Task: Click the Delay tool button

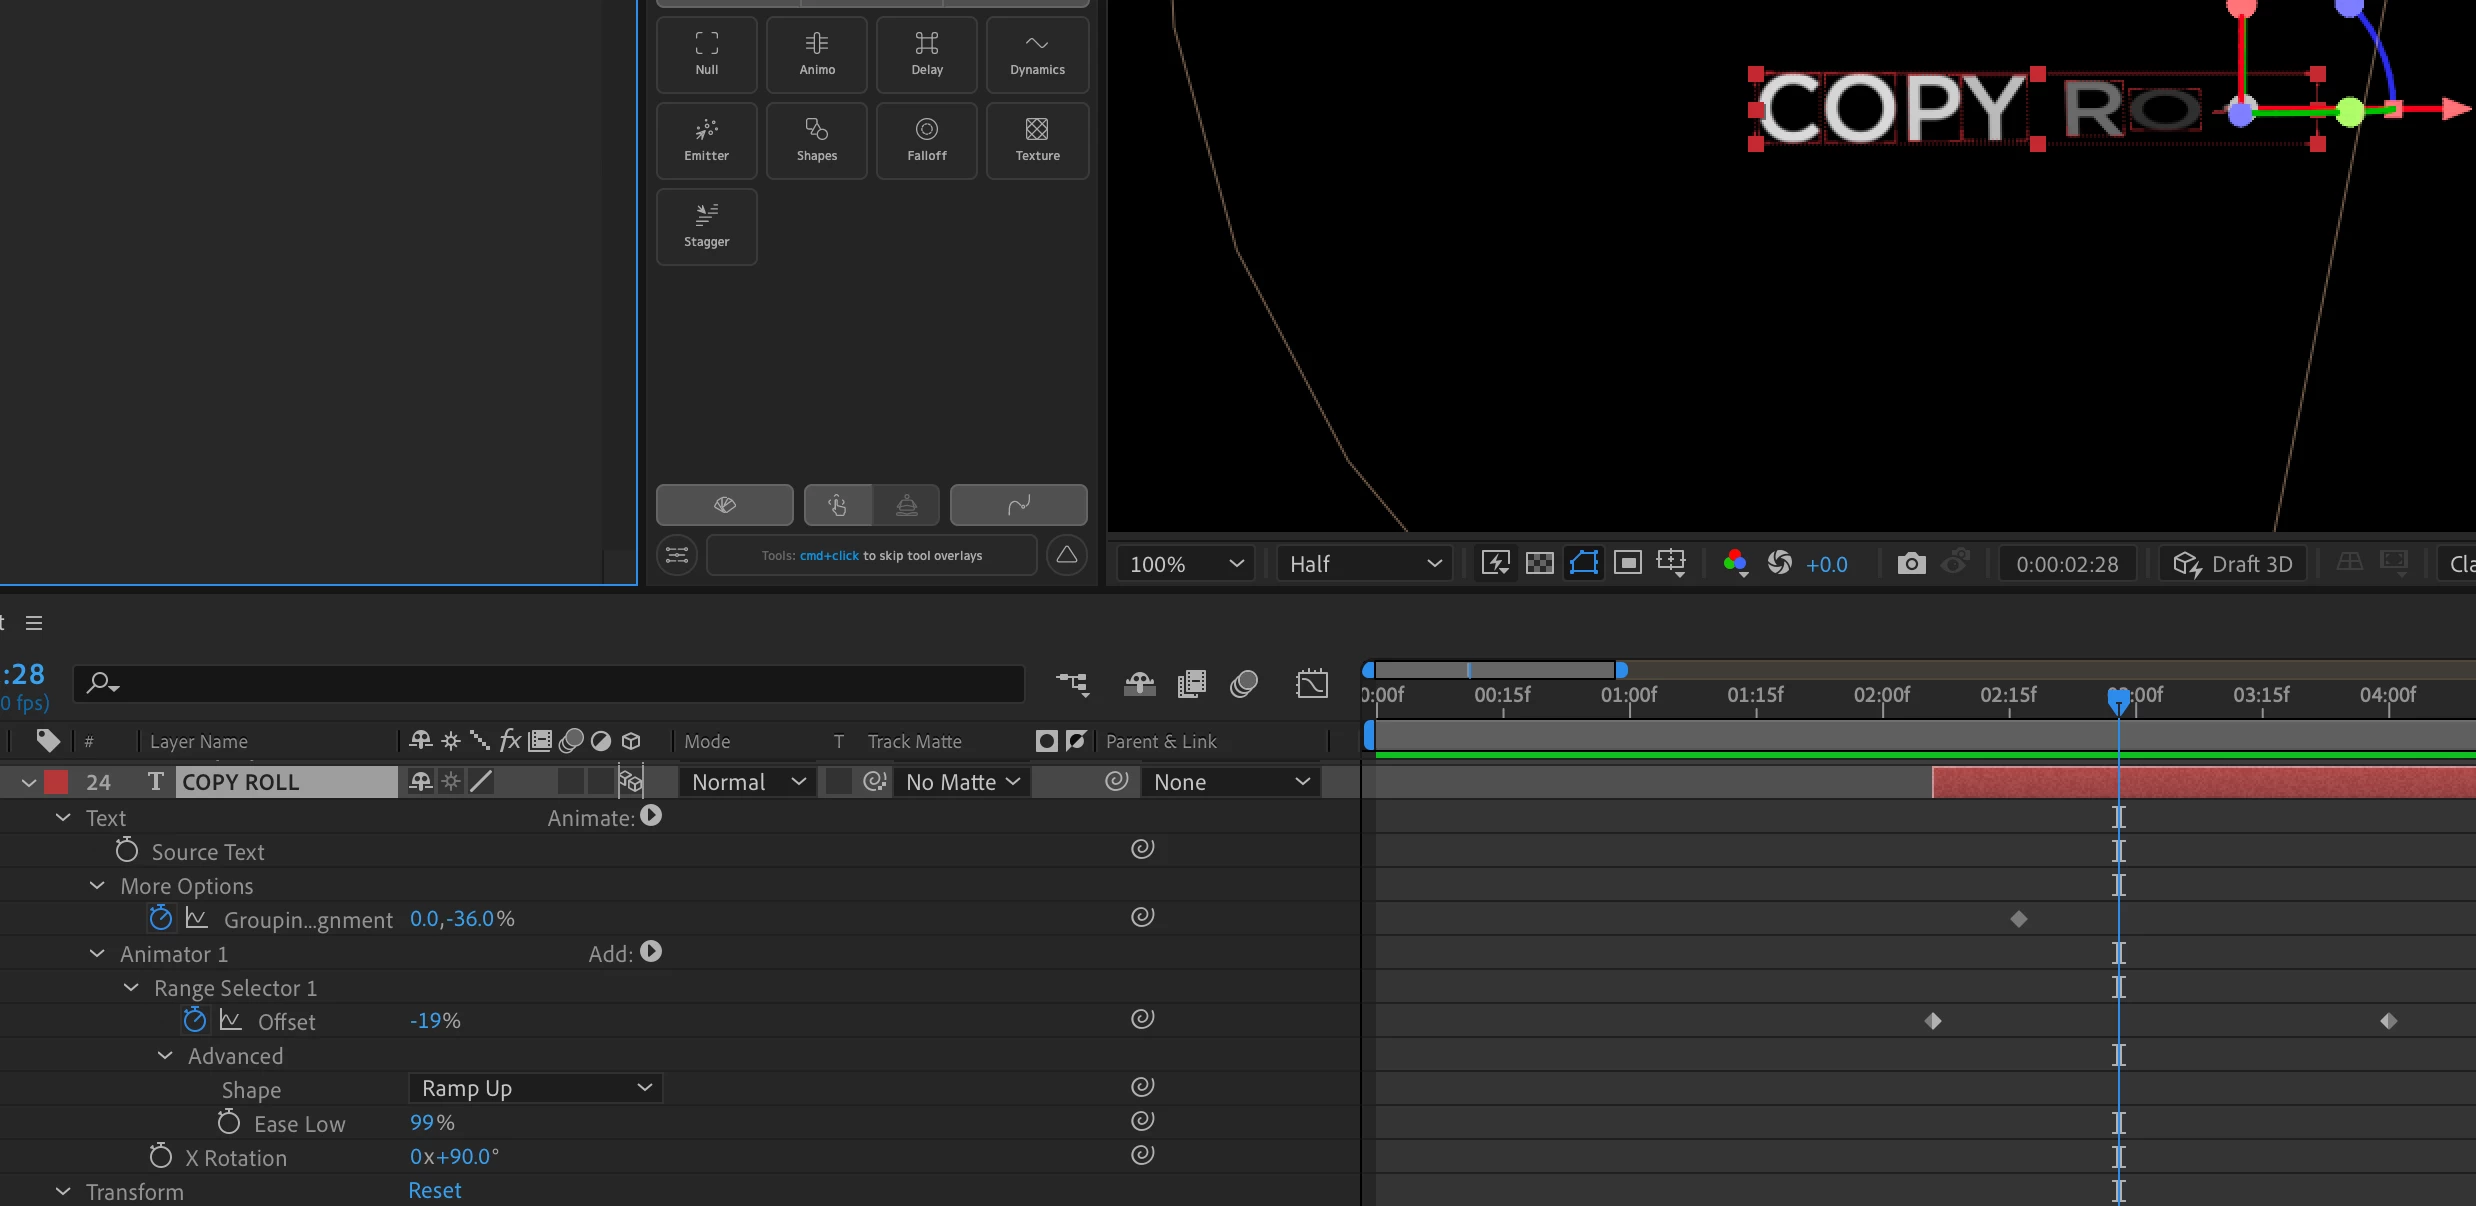Action: pyautogui.click(x=926, y=54)
